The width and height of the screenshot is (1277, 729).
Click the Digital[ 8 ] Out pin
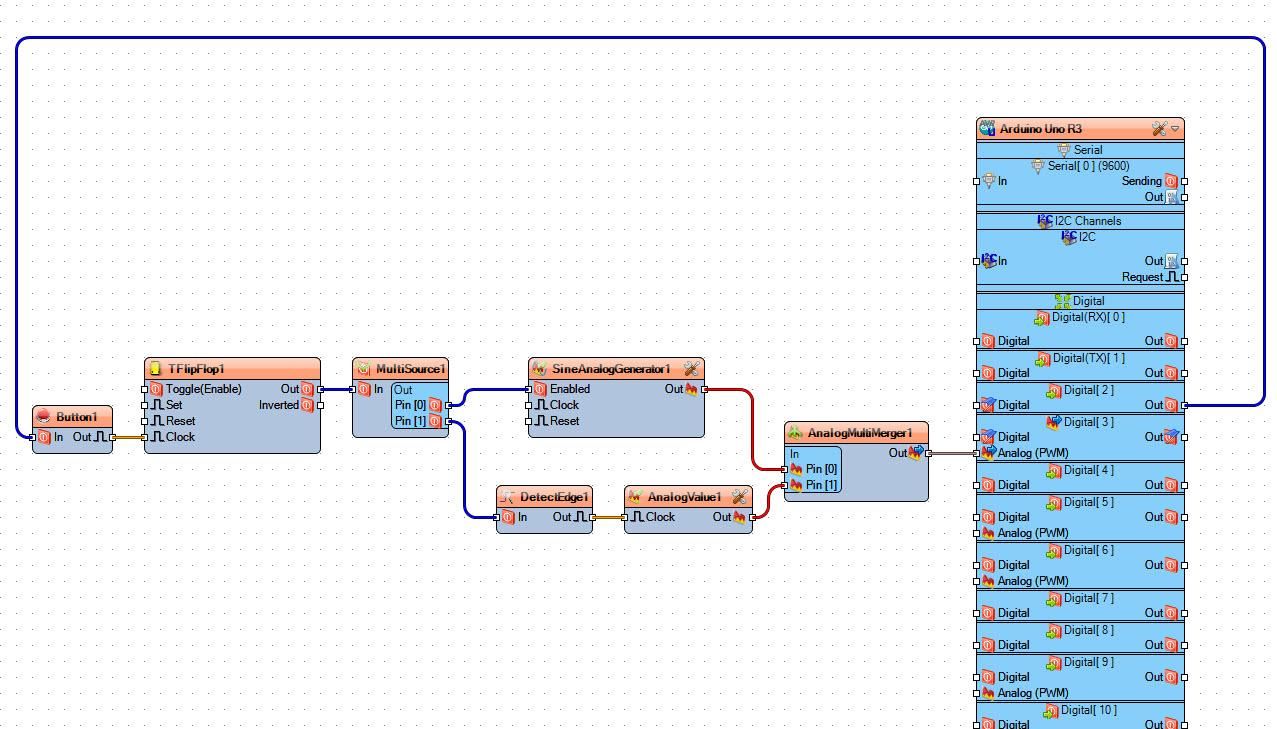coord(1184,645)
